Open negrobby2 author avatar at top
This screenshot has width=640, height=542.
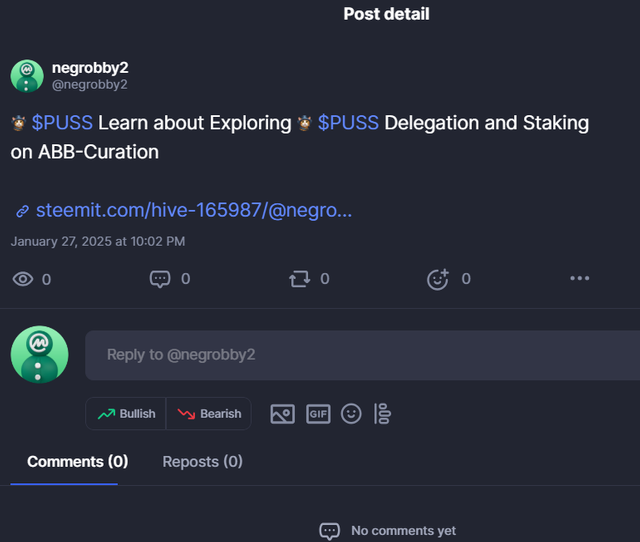[27, 75]
